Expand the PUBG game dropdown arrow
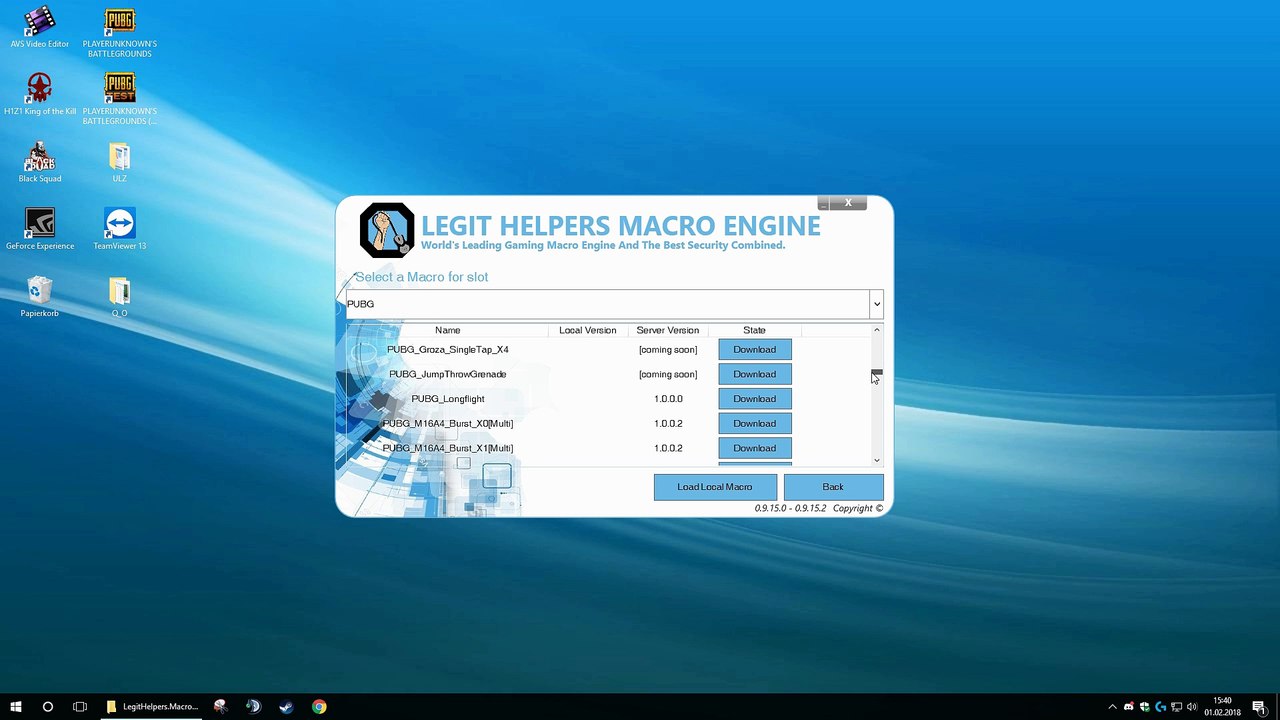Image resolution: width=1280 pixels, height=720 pixels. pos(877,304)
